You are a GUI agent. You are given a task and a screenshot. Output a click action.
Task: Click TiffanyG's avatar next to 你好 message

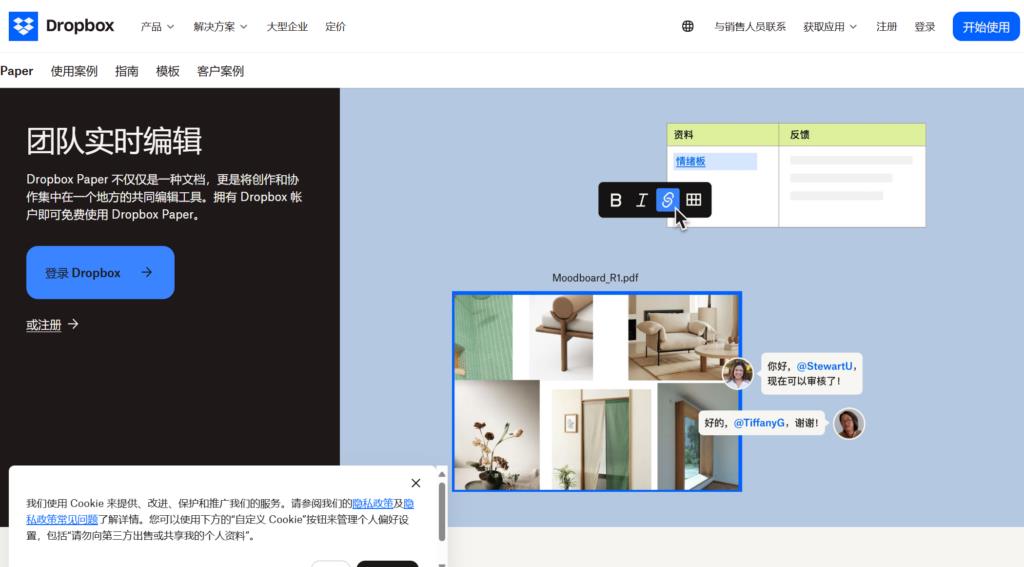pyautogui.click(x=738, y=374)
